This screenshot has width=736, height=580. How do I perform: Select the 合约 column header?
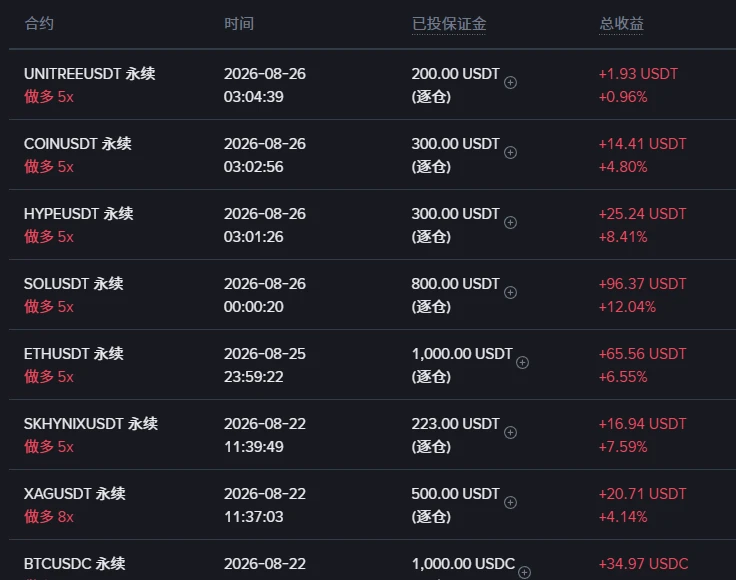pos(39,23)
